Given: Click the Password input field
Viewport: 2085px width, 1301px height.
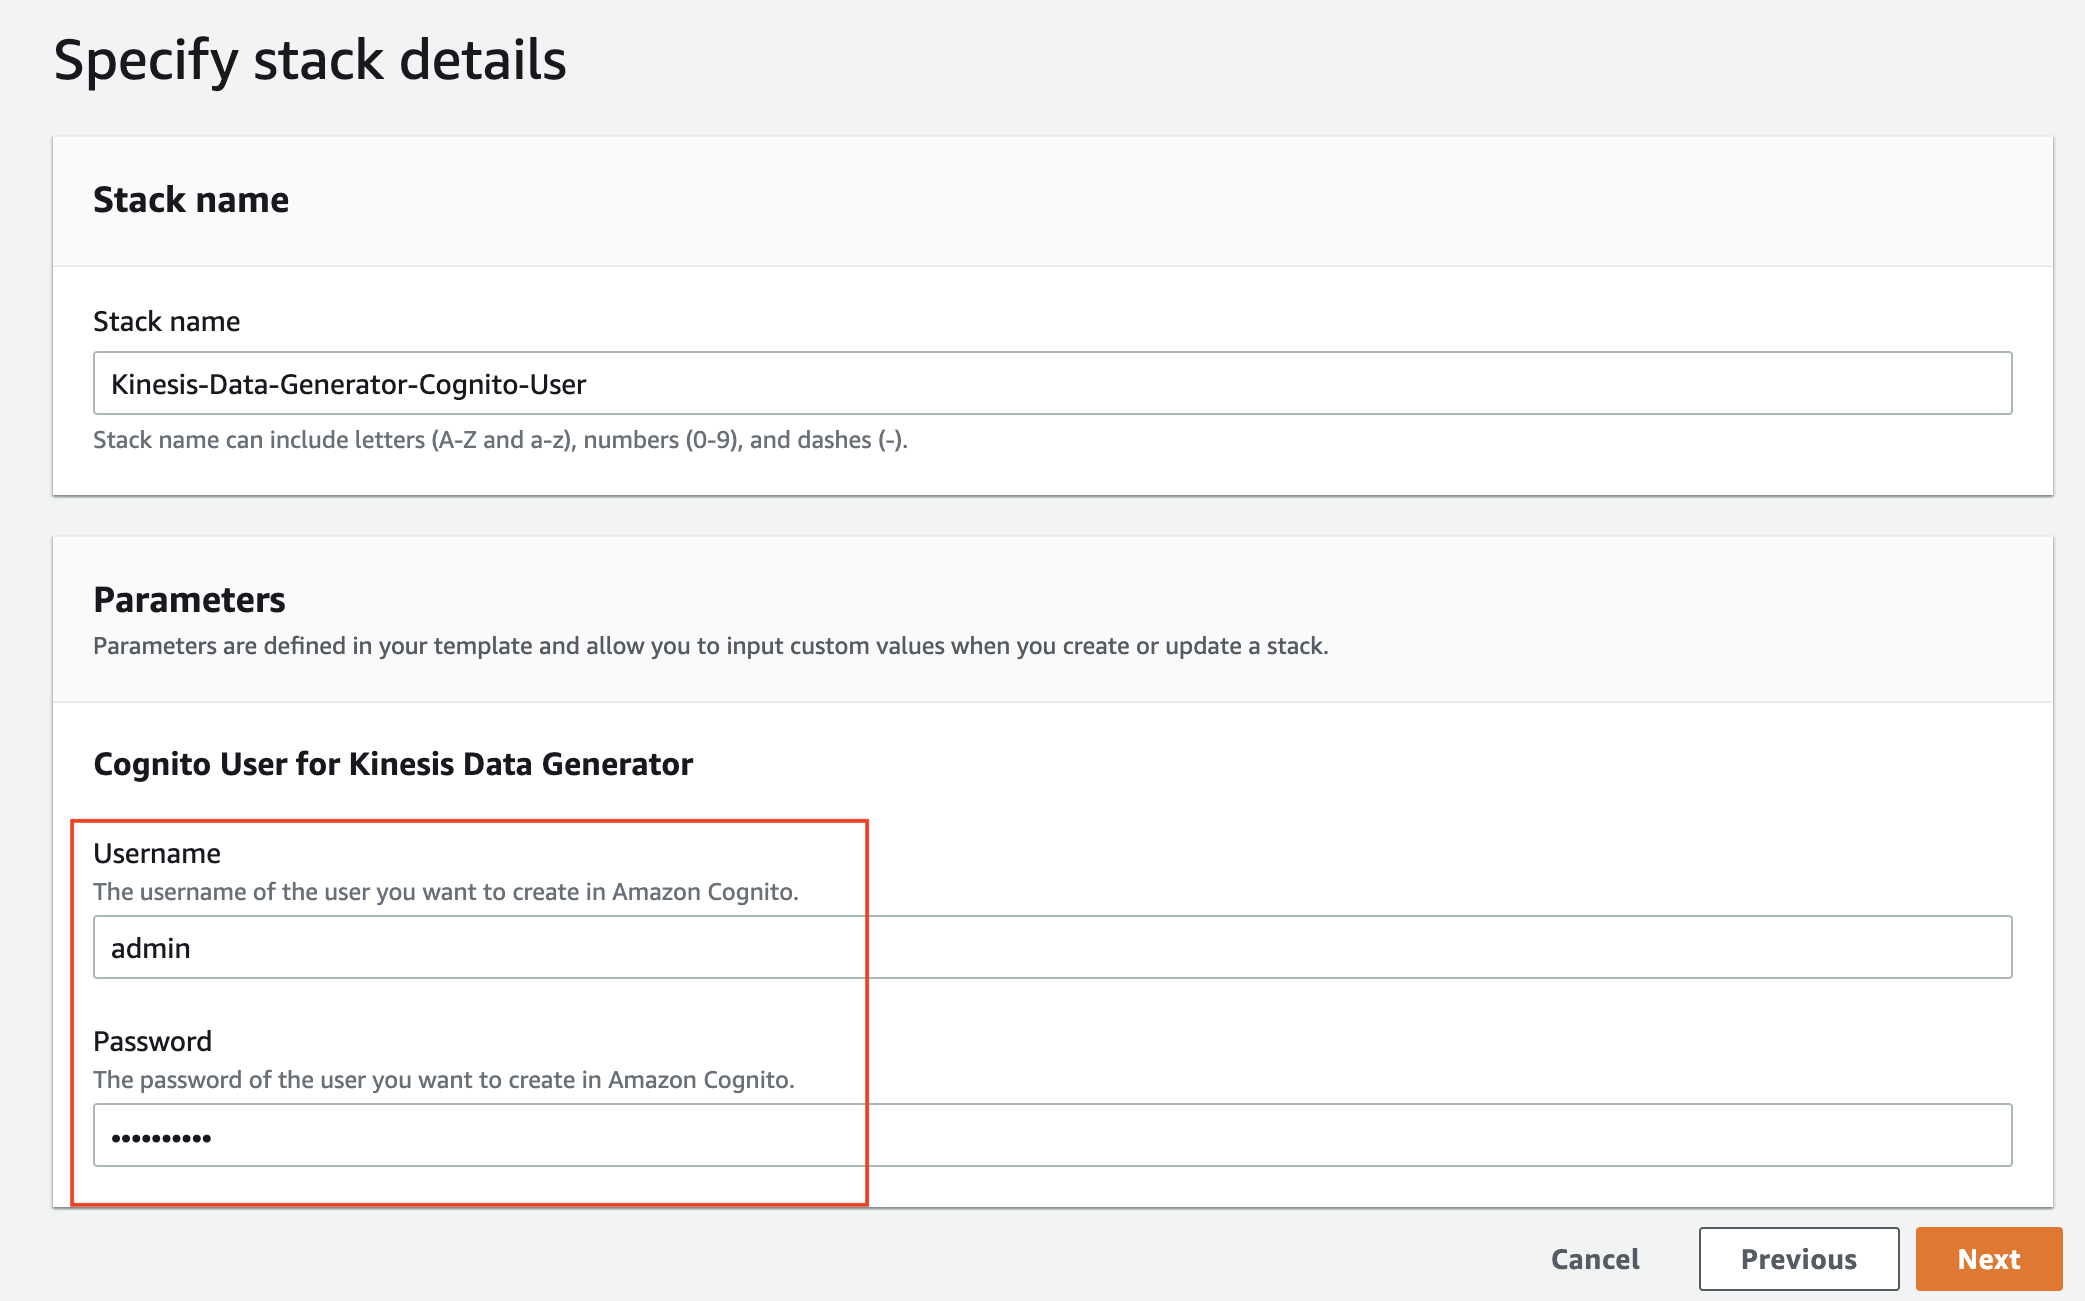Looking at the screenshot, I should 1052,1135.
